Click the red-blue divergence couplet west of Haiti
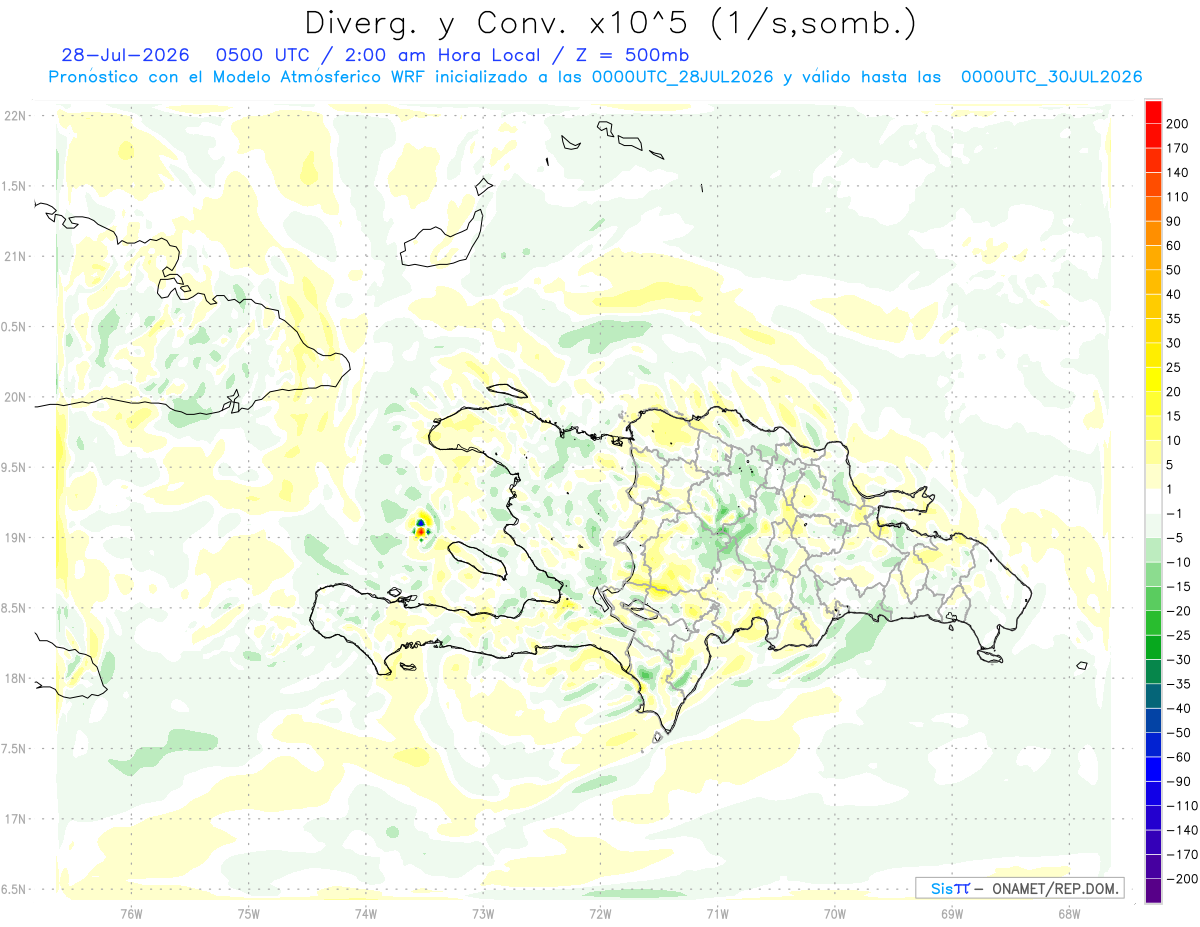 point(422,527)
